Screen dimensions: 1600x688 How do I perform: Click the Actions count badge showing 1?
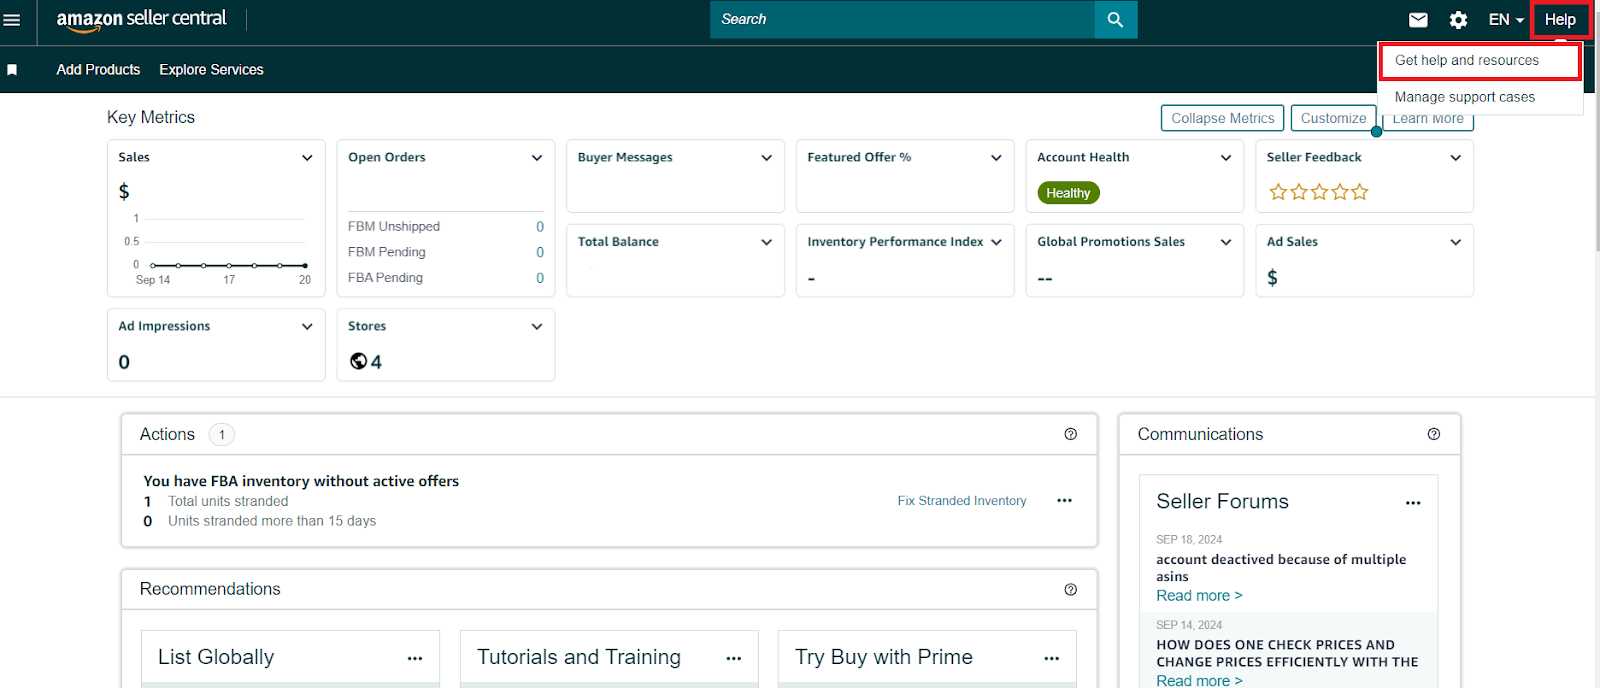click(x=222, y=434)
